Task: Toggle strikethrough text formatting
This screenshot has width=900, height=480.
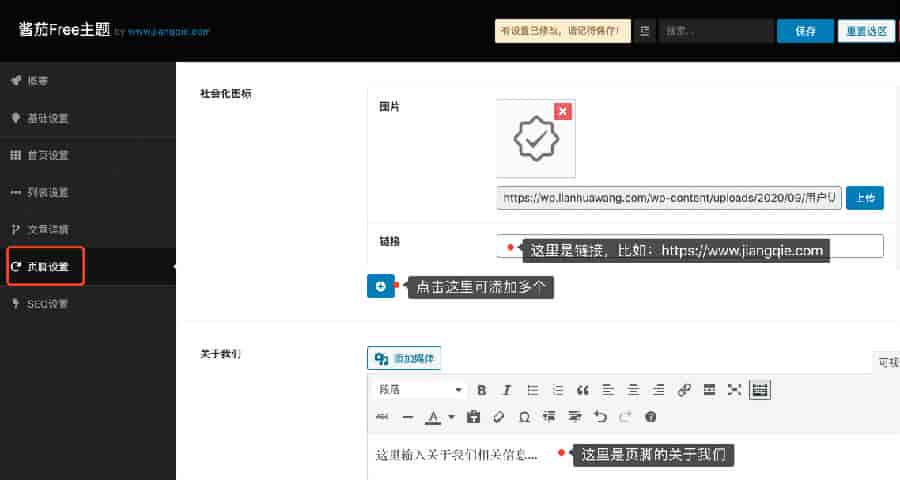Action: [x=382, y=416]
